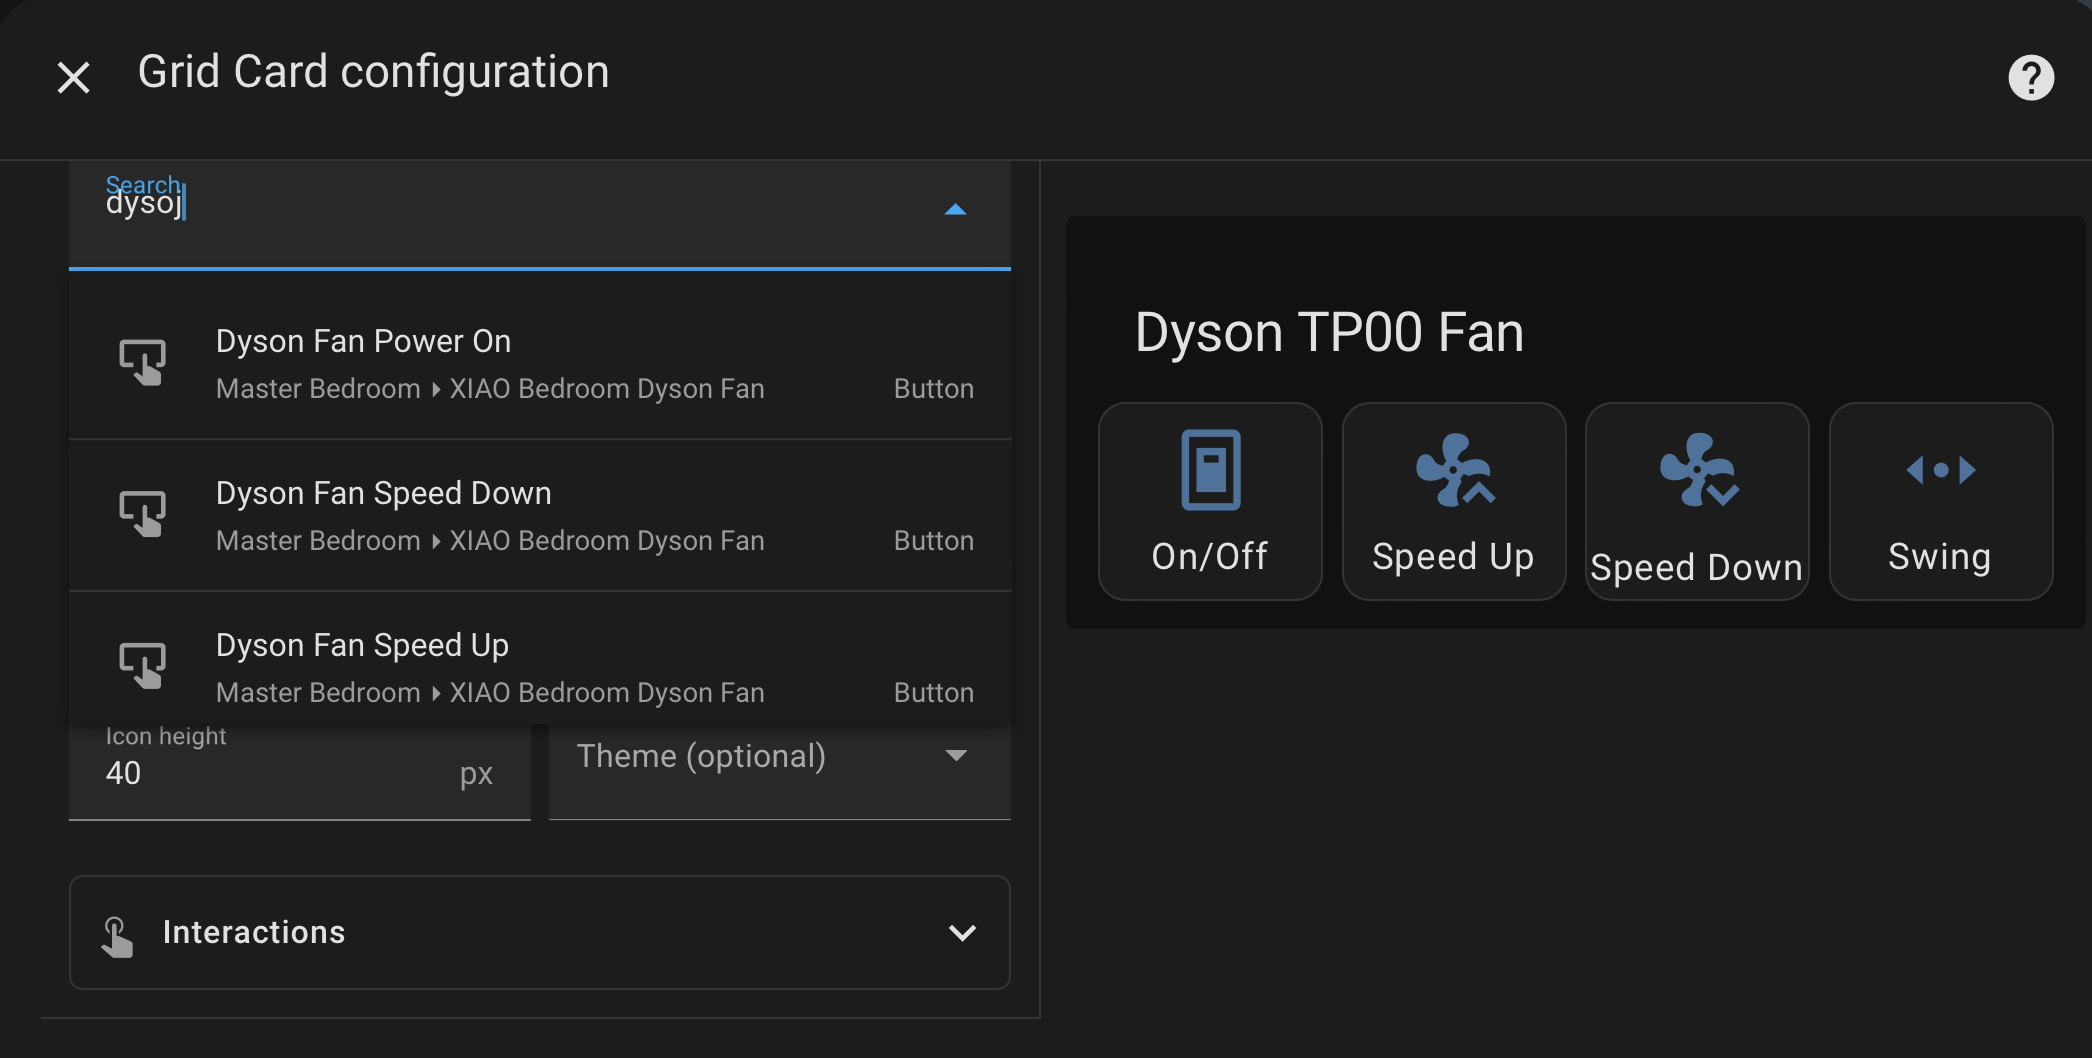Click the Speed Up preview button
This screenshot has height=1058, width=2092.
(x=1453, y=501)
